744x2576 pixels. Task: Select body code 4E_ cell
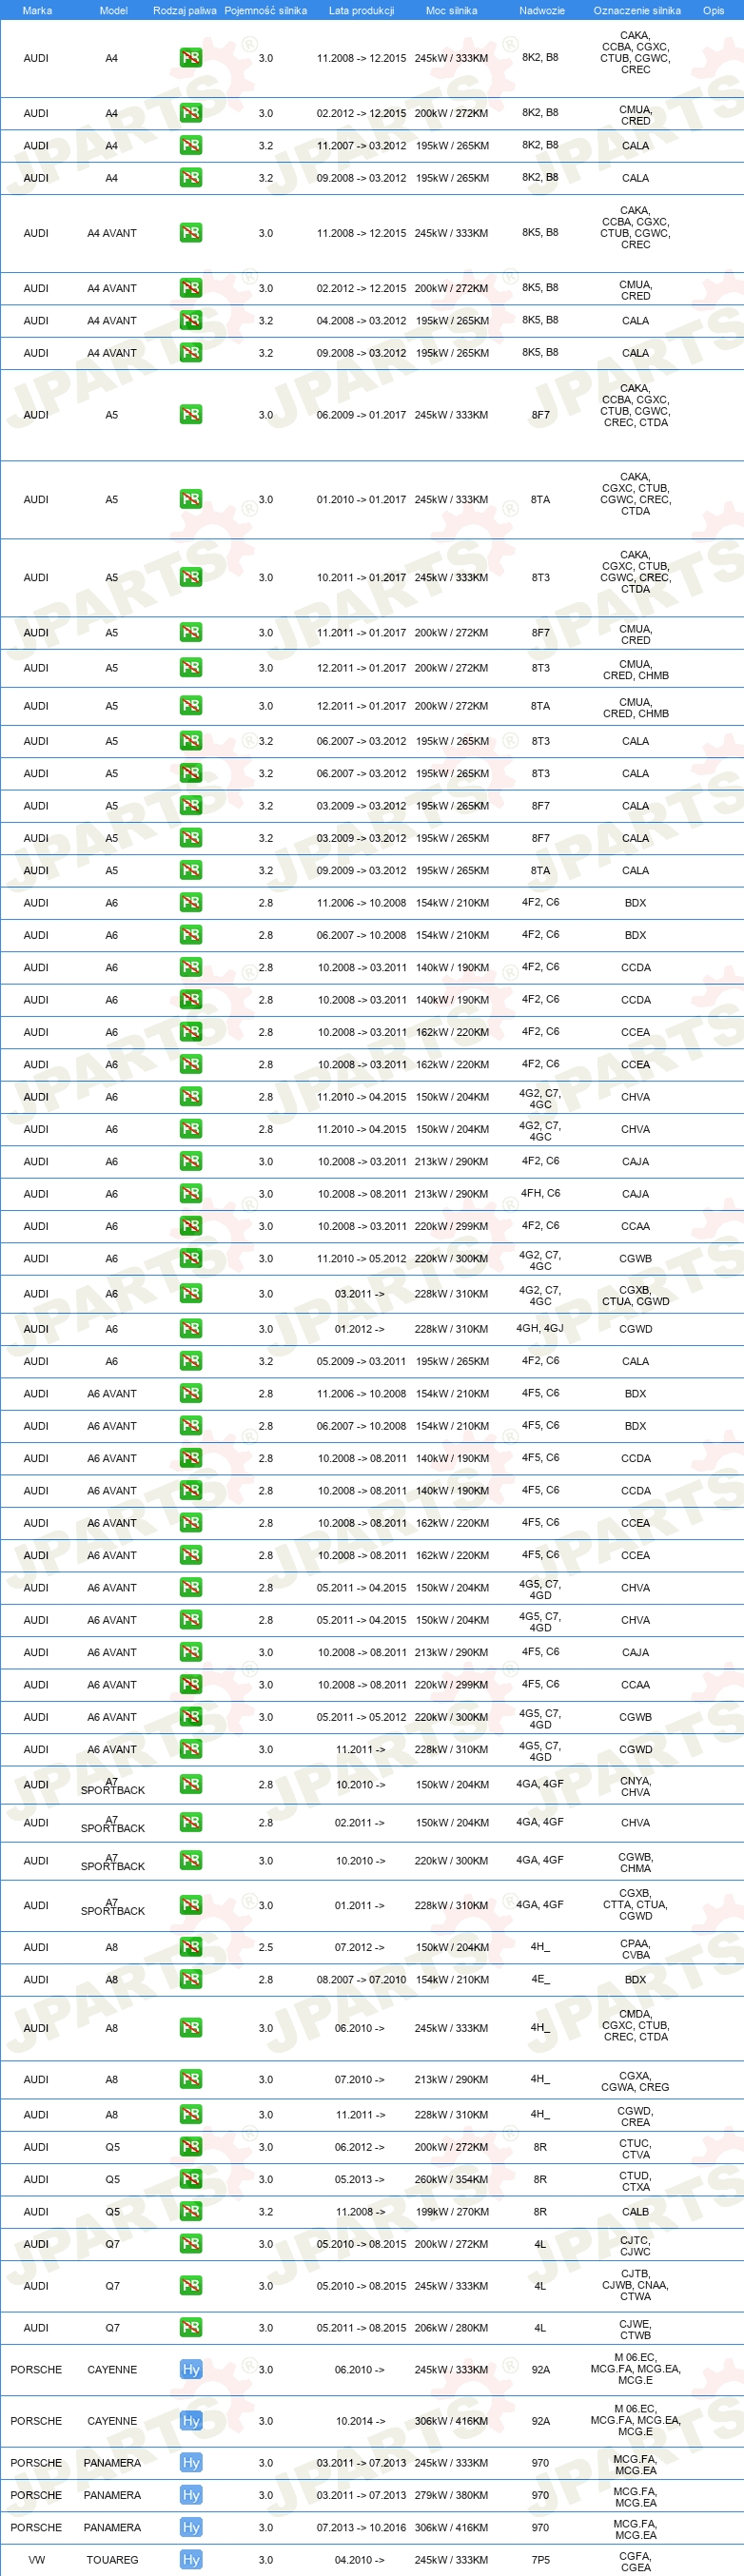click(x=540, y=1979)
